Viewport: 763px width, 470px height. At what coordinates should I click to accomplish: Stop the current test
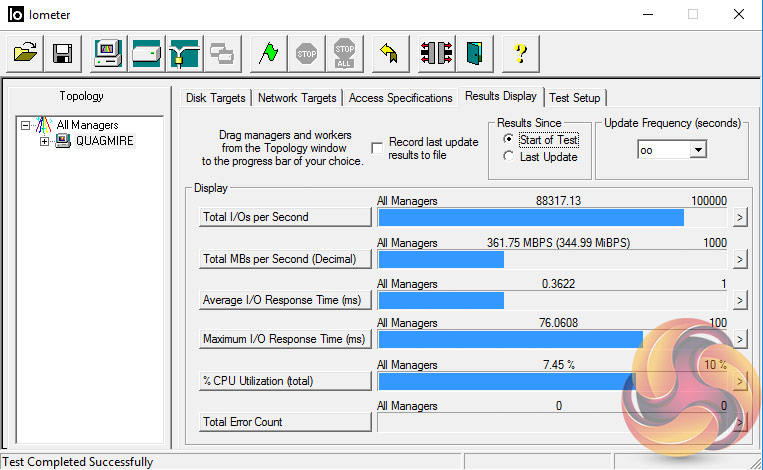point(306,53)
